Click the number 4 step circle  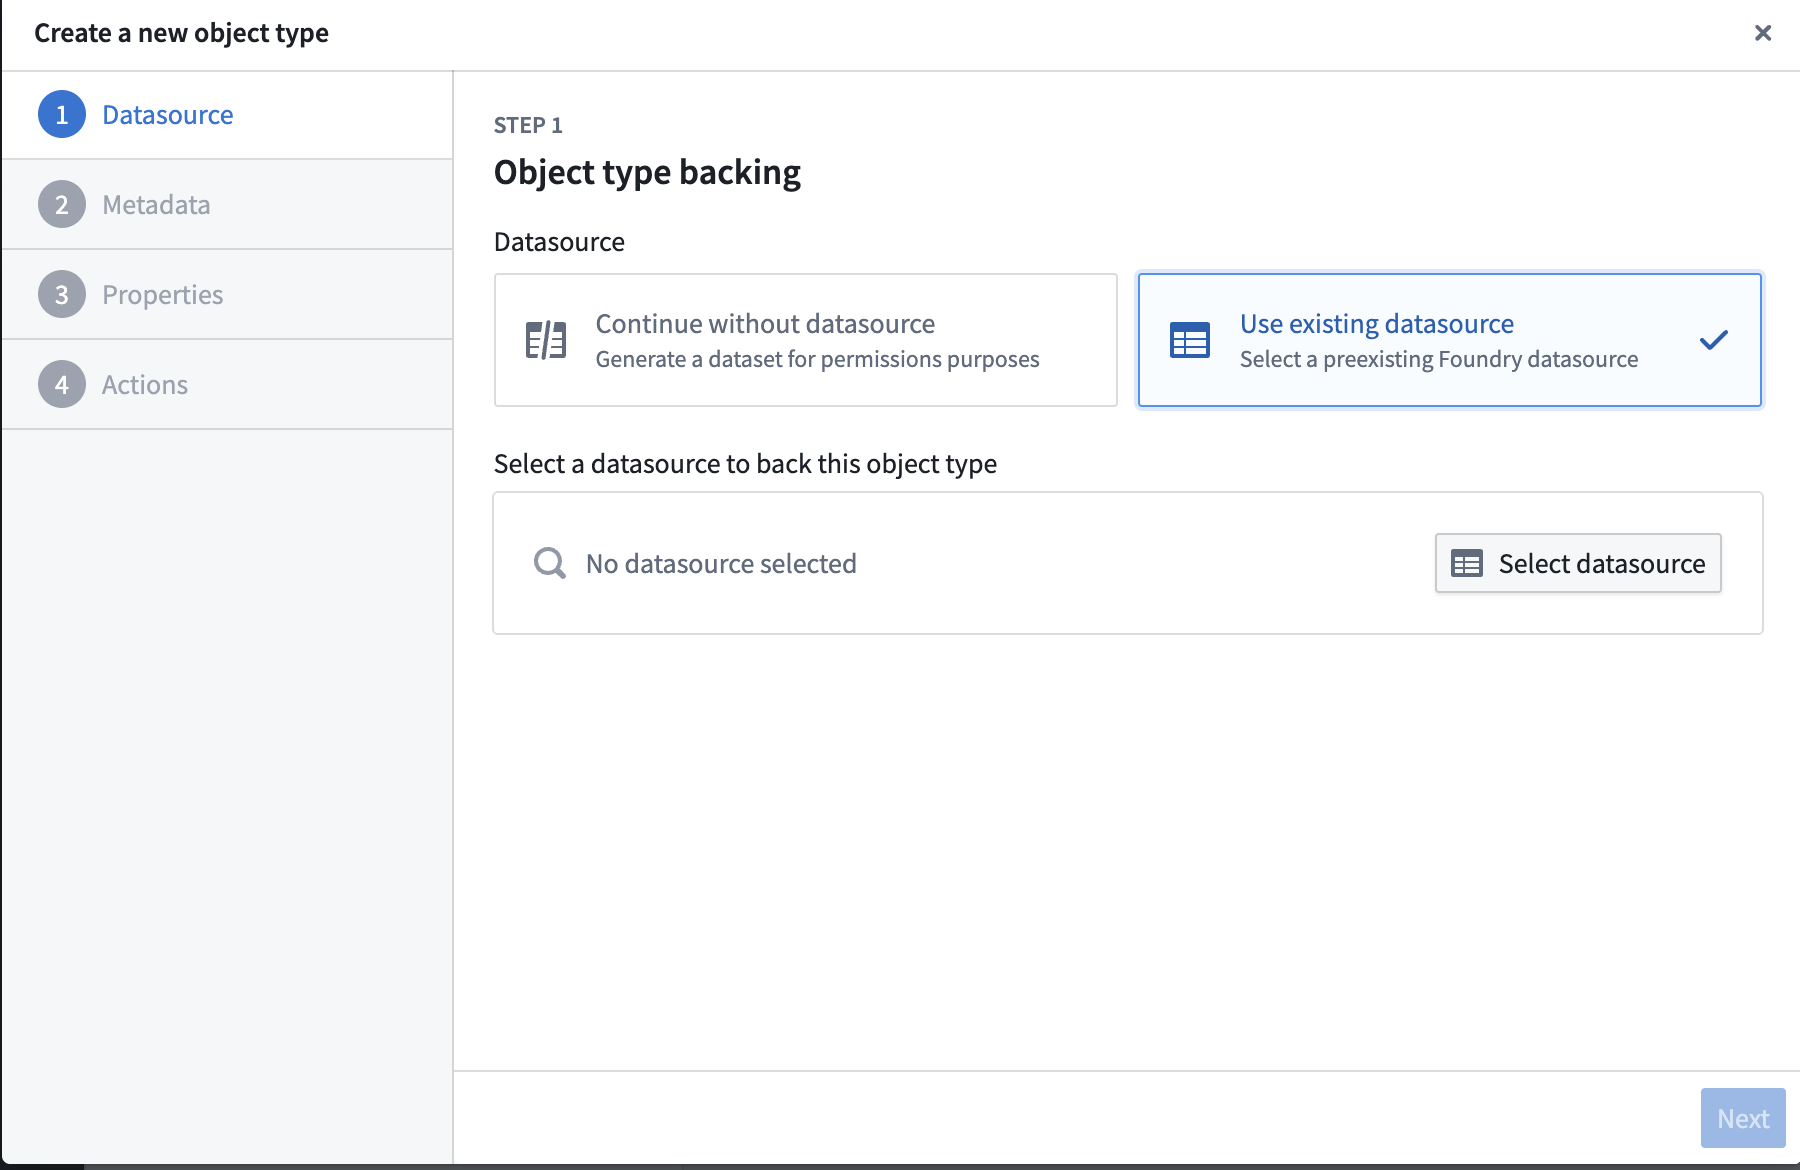click(62, 385)
